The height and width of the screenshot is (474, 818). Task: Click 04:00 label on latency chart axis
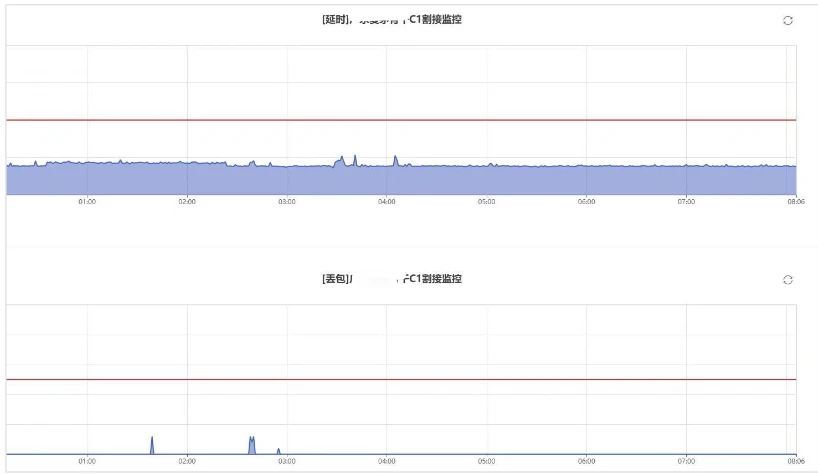387,202
